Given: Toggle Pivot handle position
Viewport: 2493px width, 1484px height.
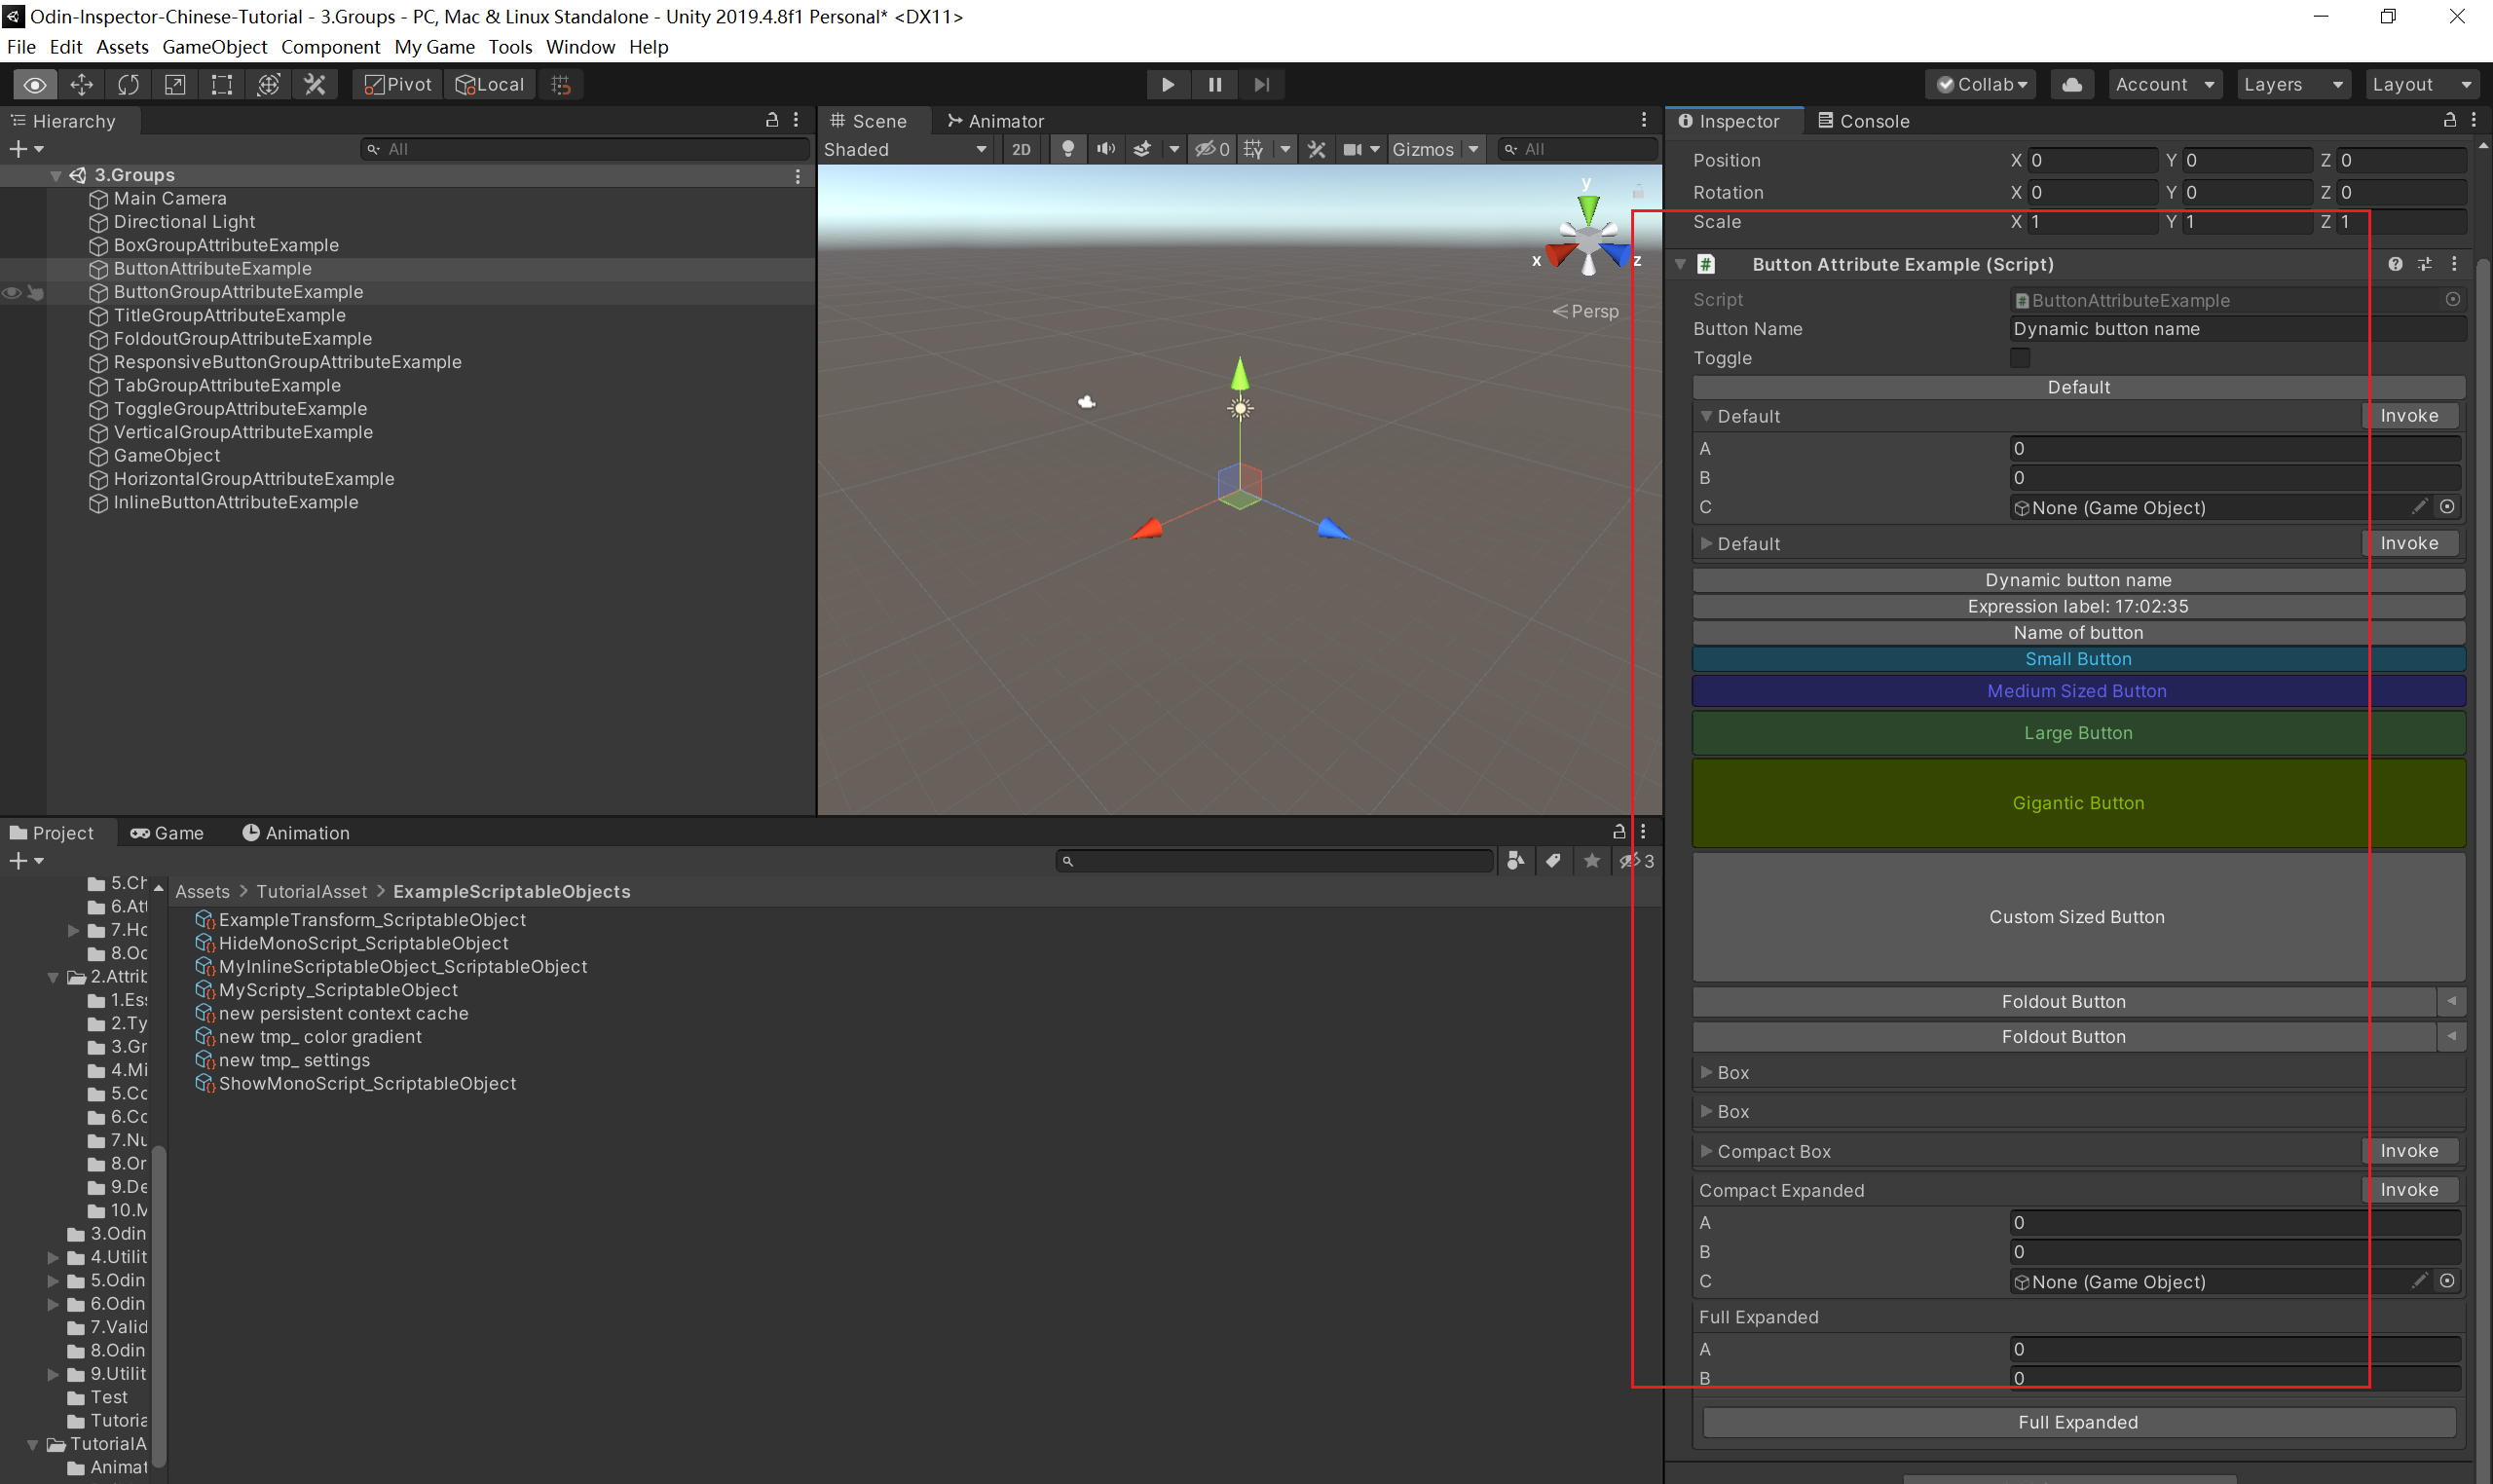Looking at the screenshot, I should (x=398, y=85).
